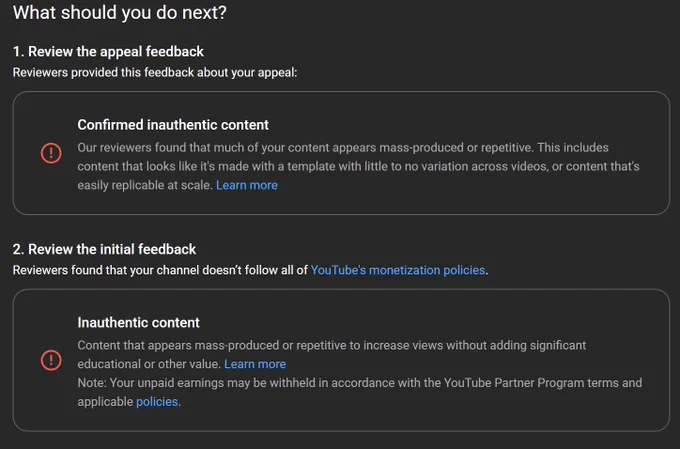The height and width of the screenshot is (449, 680).
Task: Select the '2. Review the initial feedback' heading
Action: 104,249
